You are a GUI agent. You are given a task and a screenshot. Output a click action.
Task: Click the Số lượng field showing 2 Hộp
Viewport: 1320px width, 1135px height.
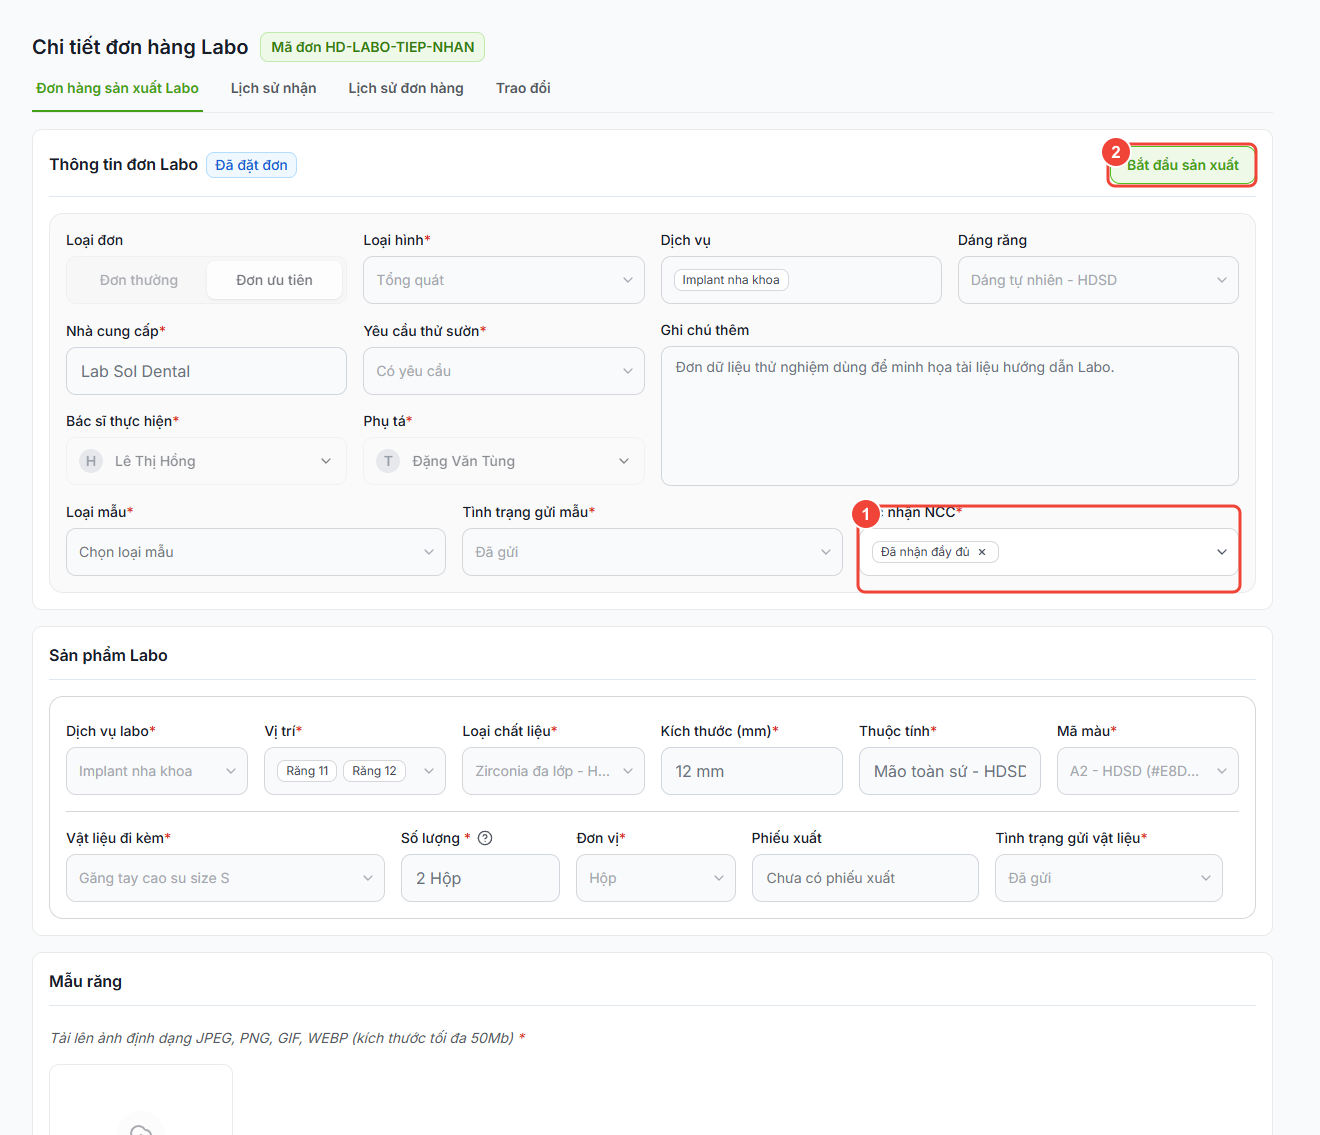pos(480,878)
